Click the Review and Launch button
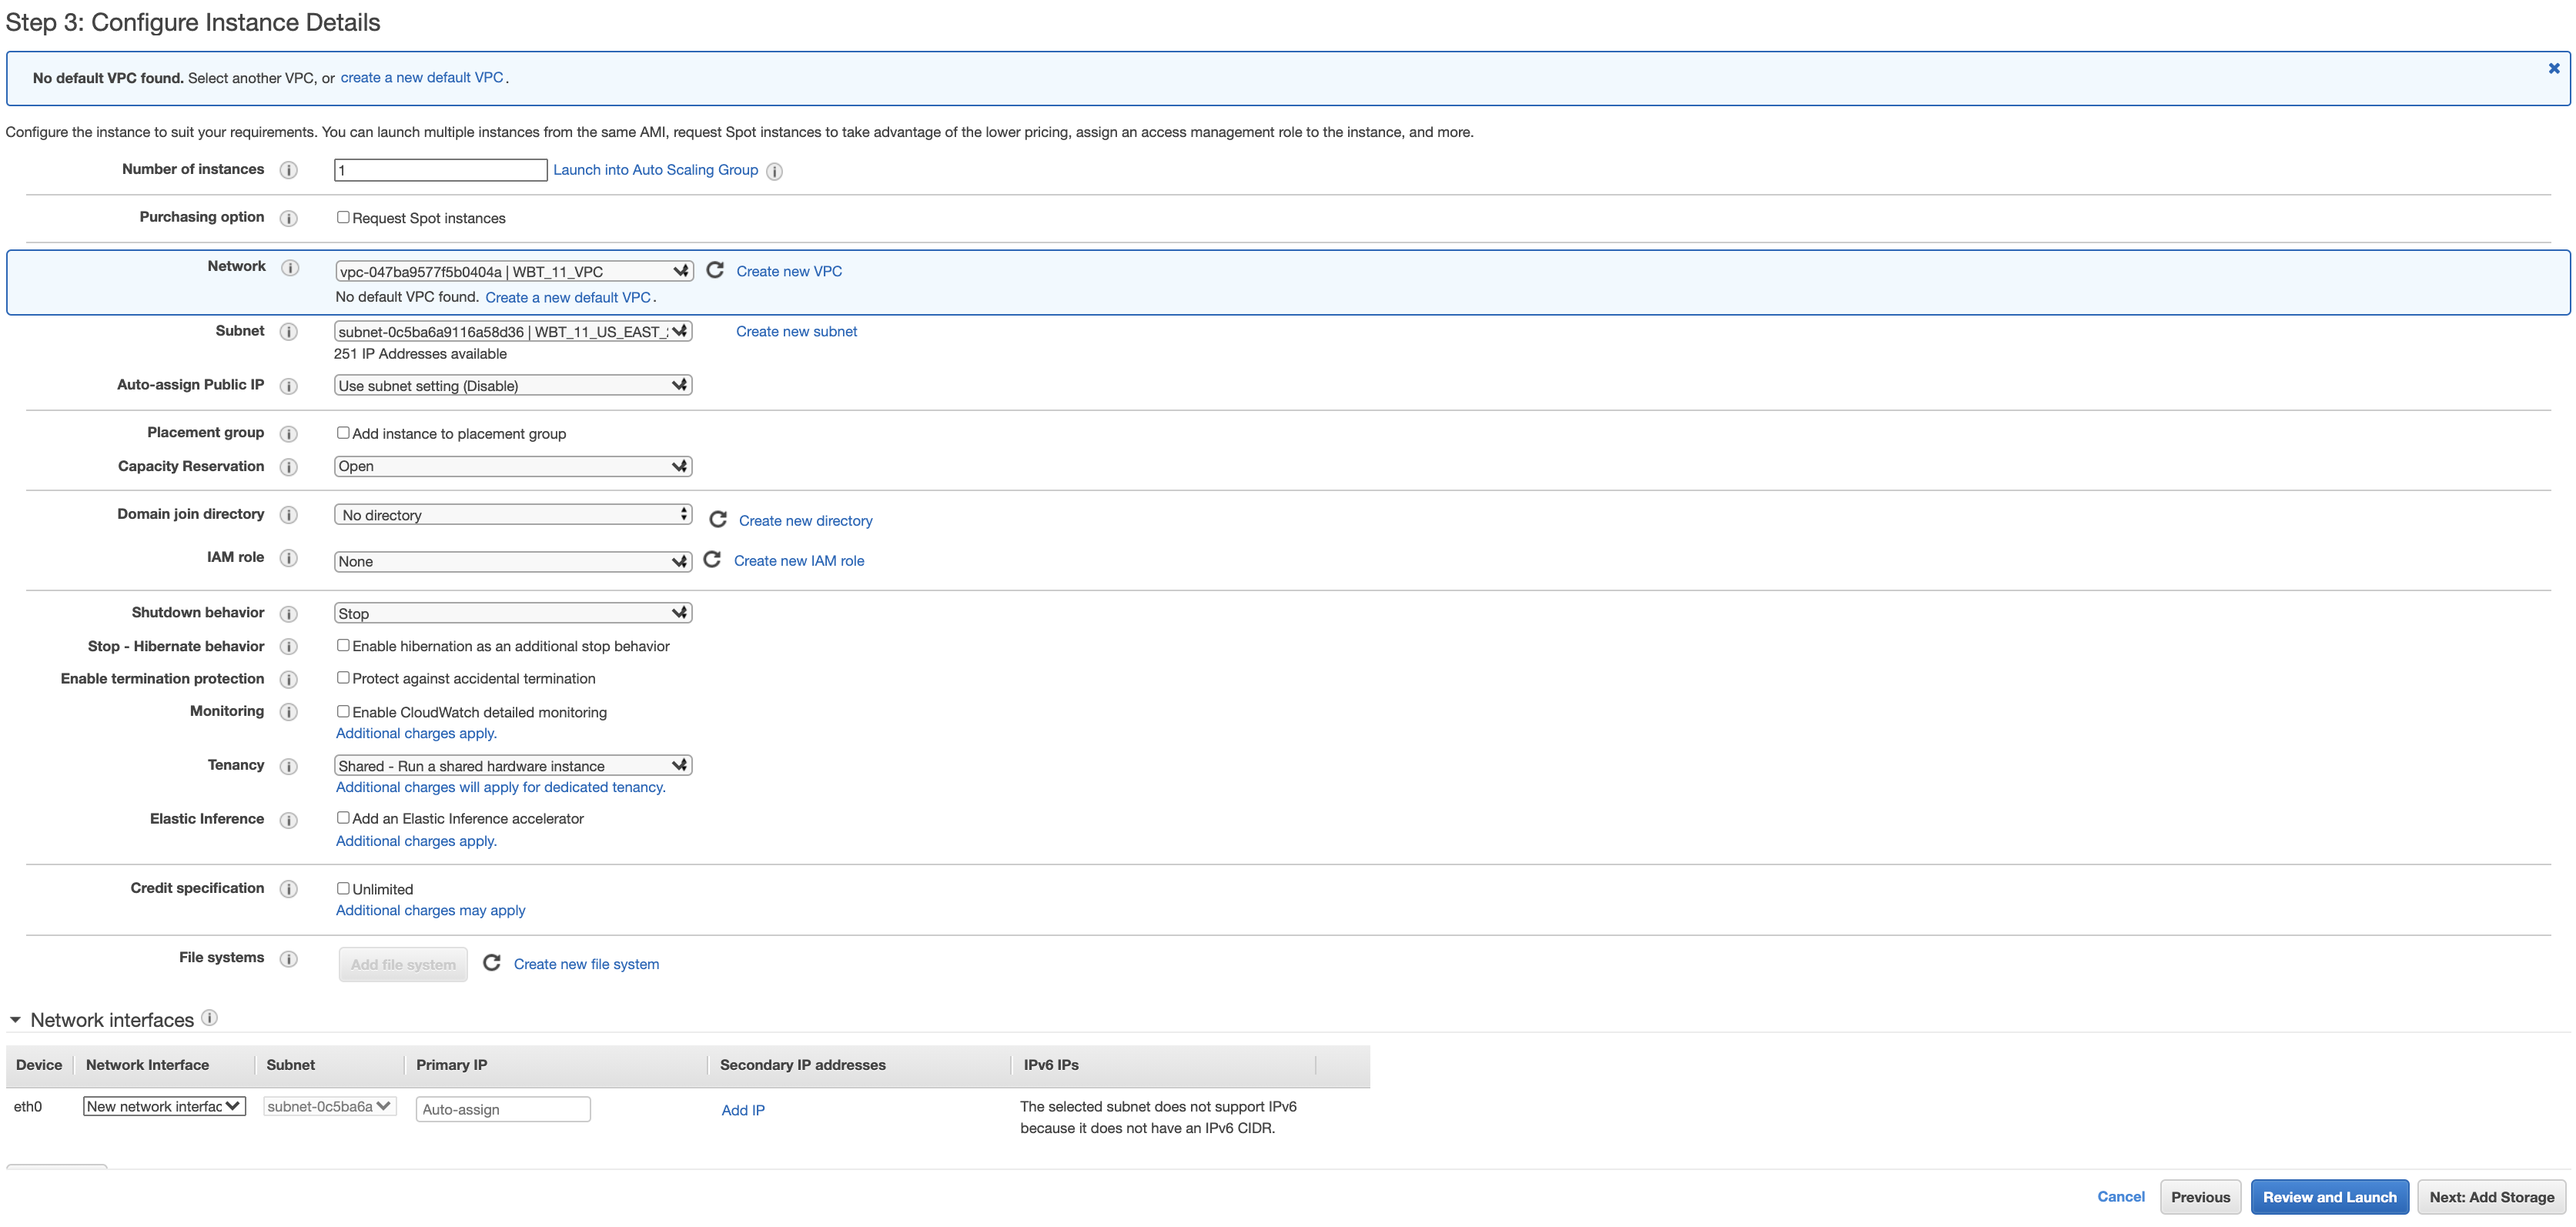Viewport: 2576px width, 1227px height. coord(2329,1197)
